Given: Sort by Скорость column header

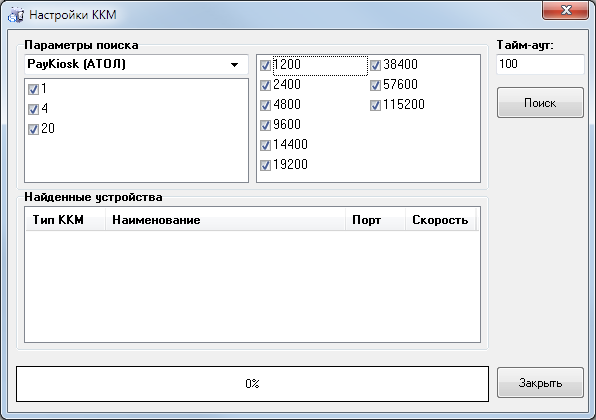Looking at the screenshot, I should [441, 220].
